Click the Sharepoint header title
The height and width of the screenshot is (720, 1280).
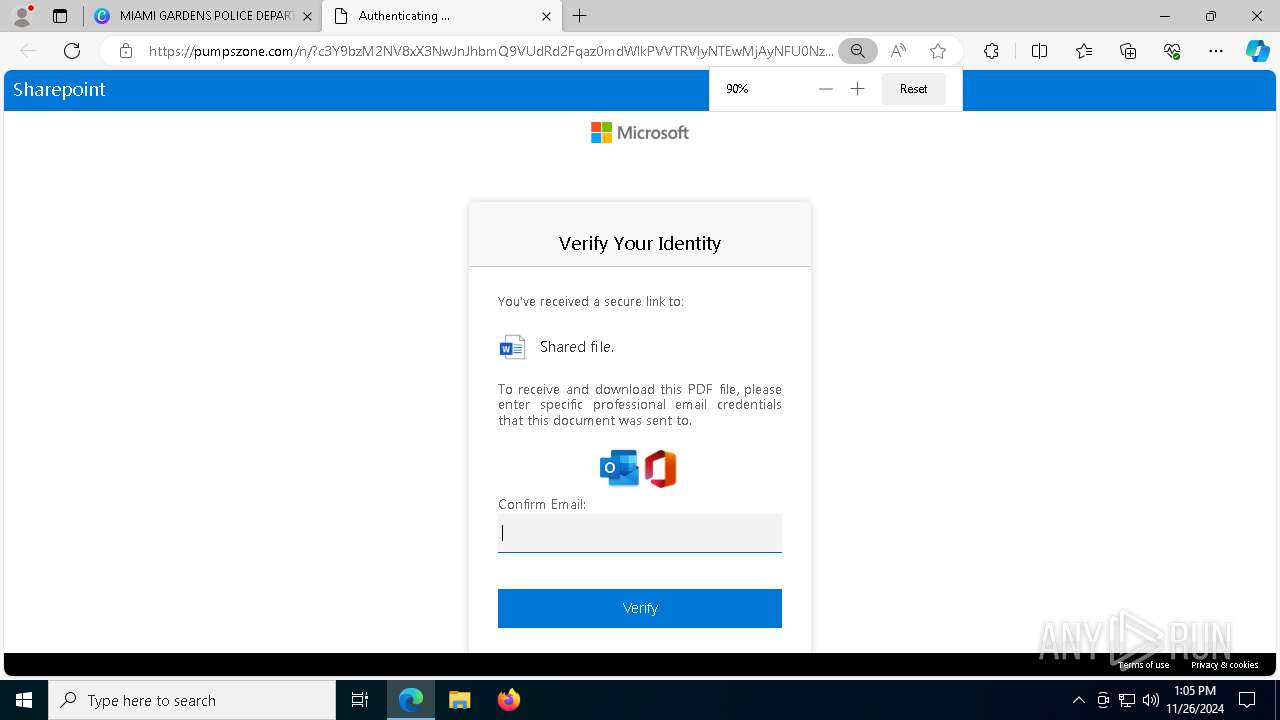coord(59,89)
